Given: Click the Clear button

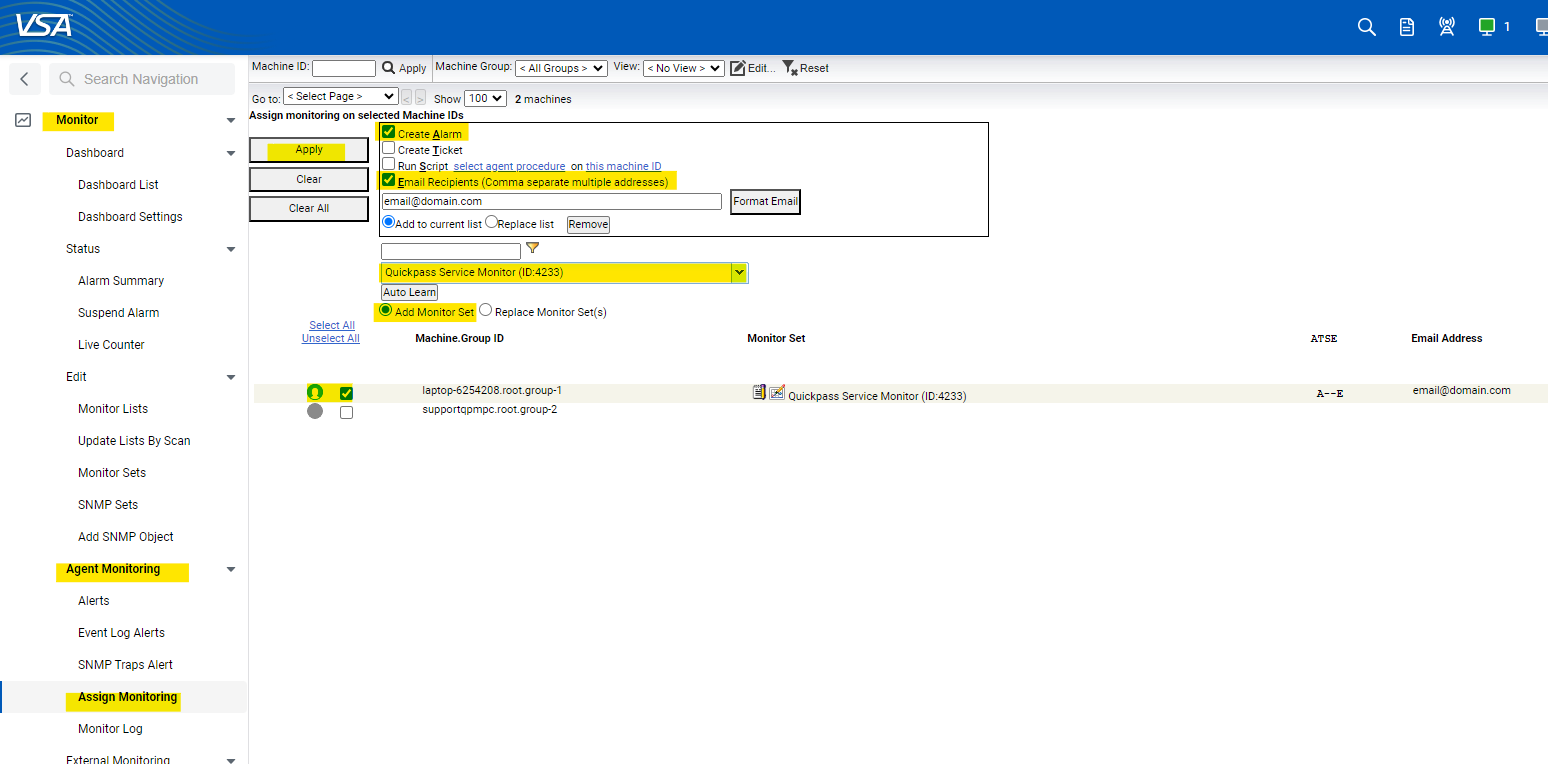Looking at the screenshot, I should [x=309, y=179].
